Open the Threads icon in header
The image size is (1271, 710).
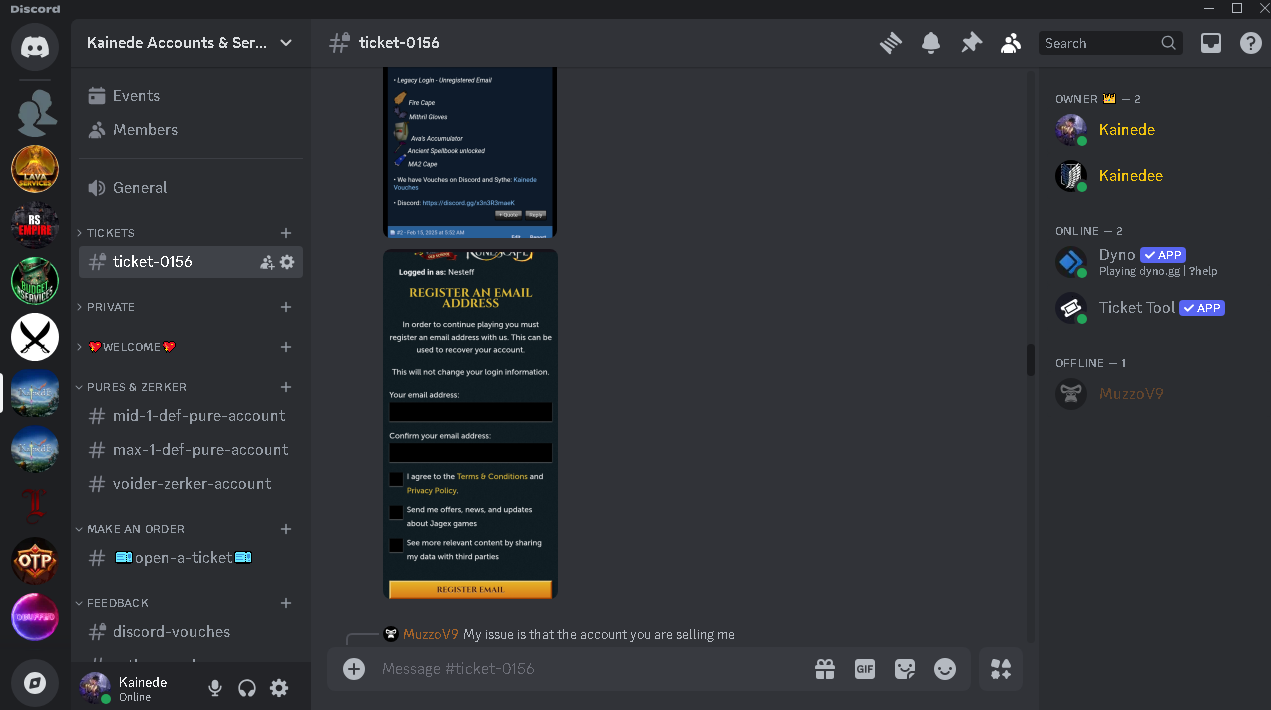891,43
